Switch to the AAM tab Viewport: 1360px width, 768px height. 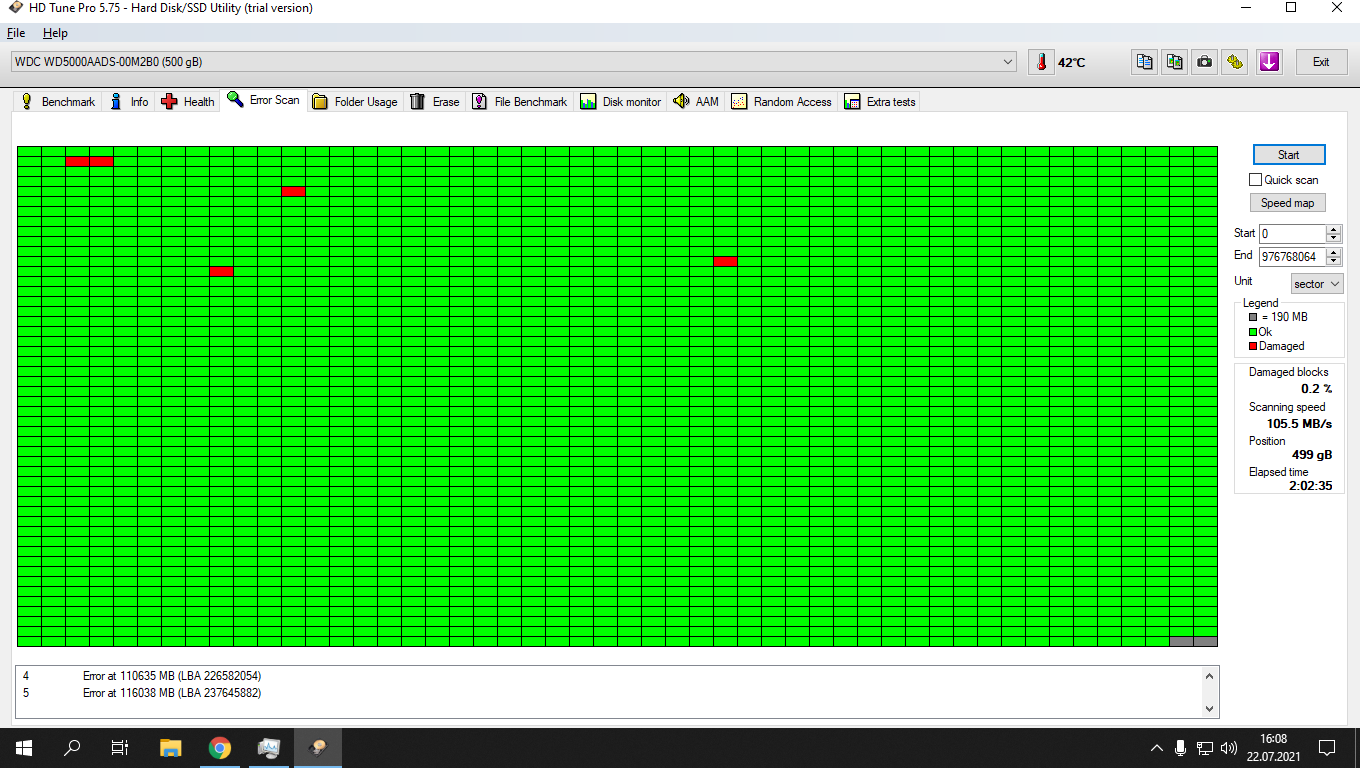(x=696, y=102)
